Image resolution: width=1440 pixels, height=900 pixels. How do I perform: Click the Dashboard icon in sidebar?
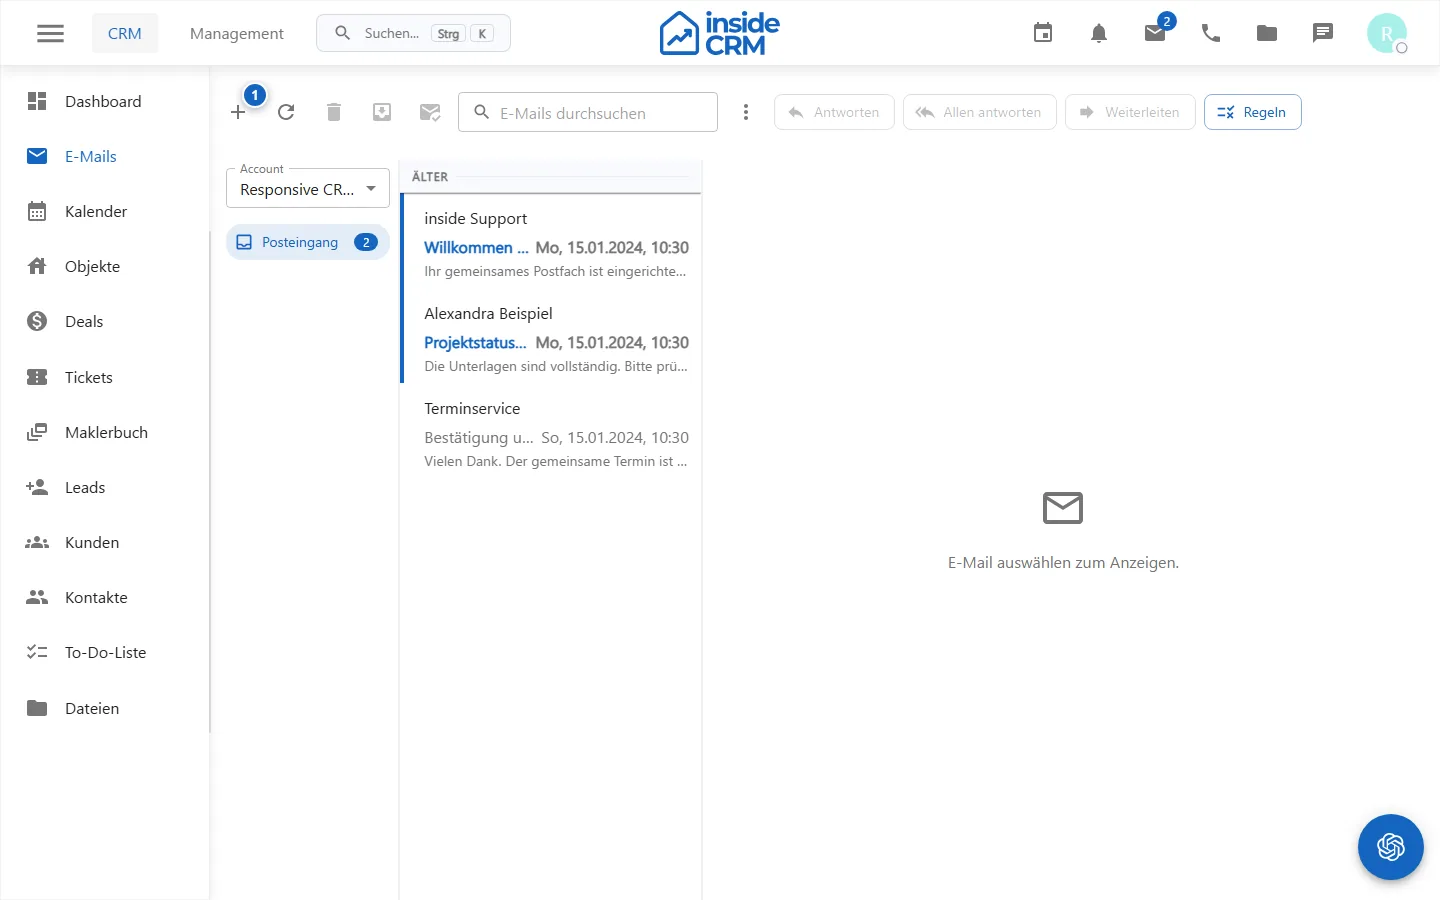tap(37, 101)
